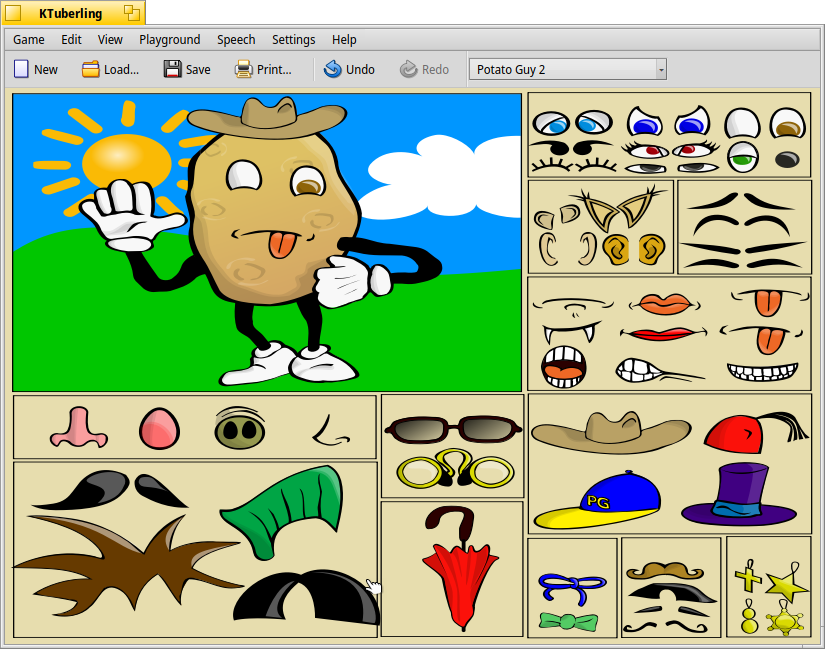Image resolution: width=825 pixels, height=649 pixels.
Task: Pick the orange puckered lips
Action: [665, 304]
